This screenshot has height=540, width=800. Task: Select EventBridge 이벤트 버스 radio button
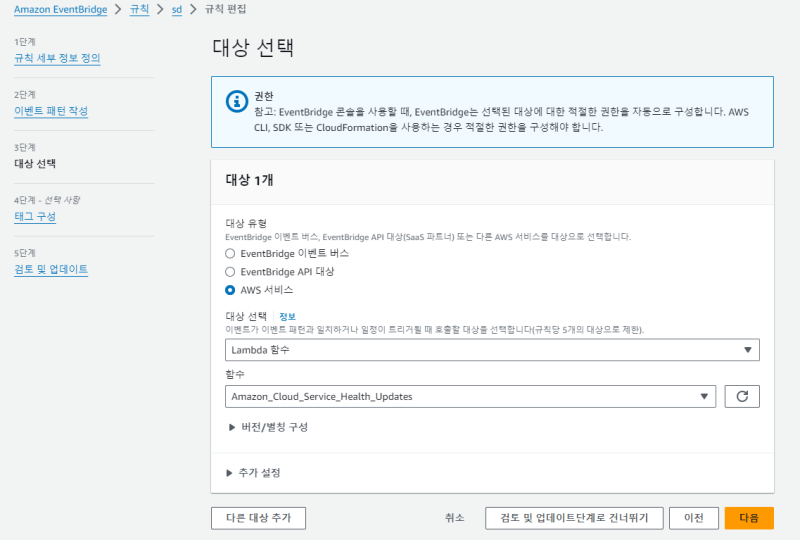point(231,254)
